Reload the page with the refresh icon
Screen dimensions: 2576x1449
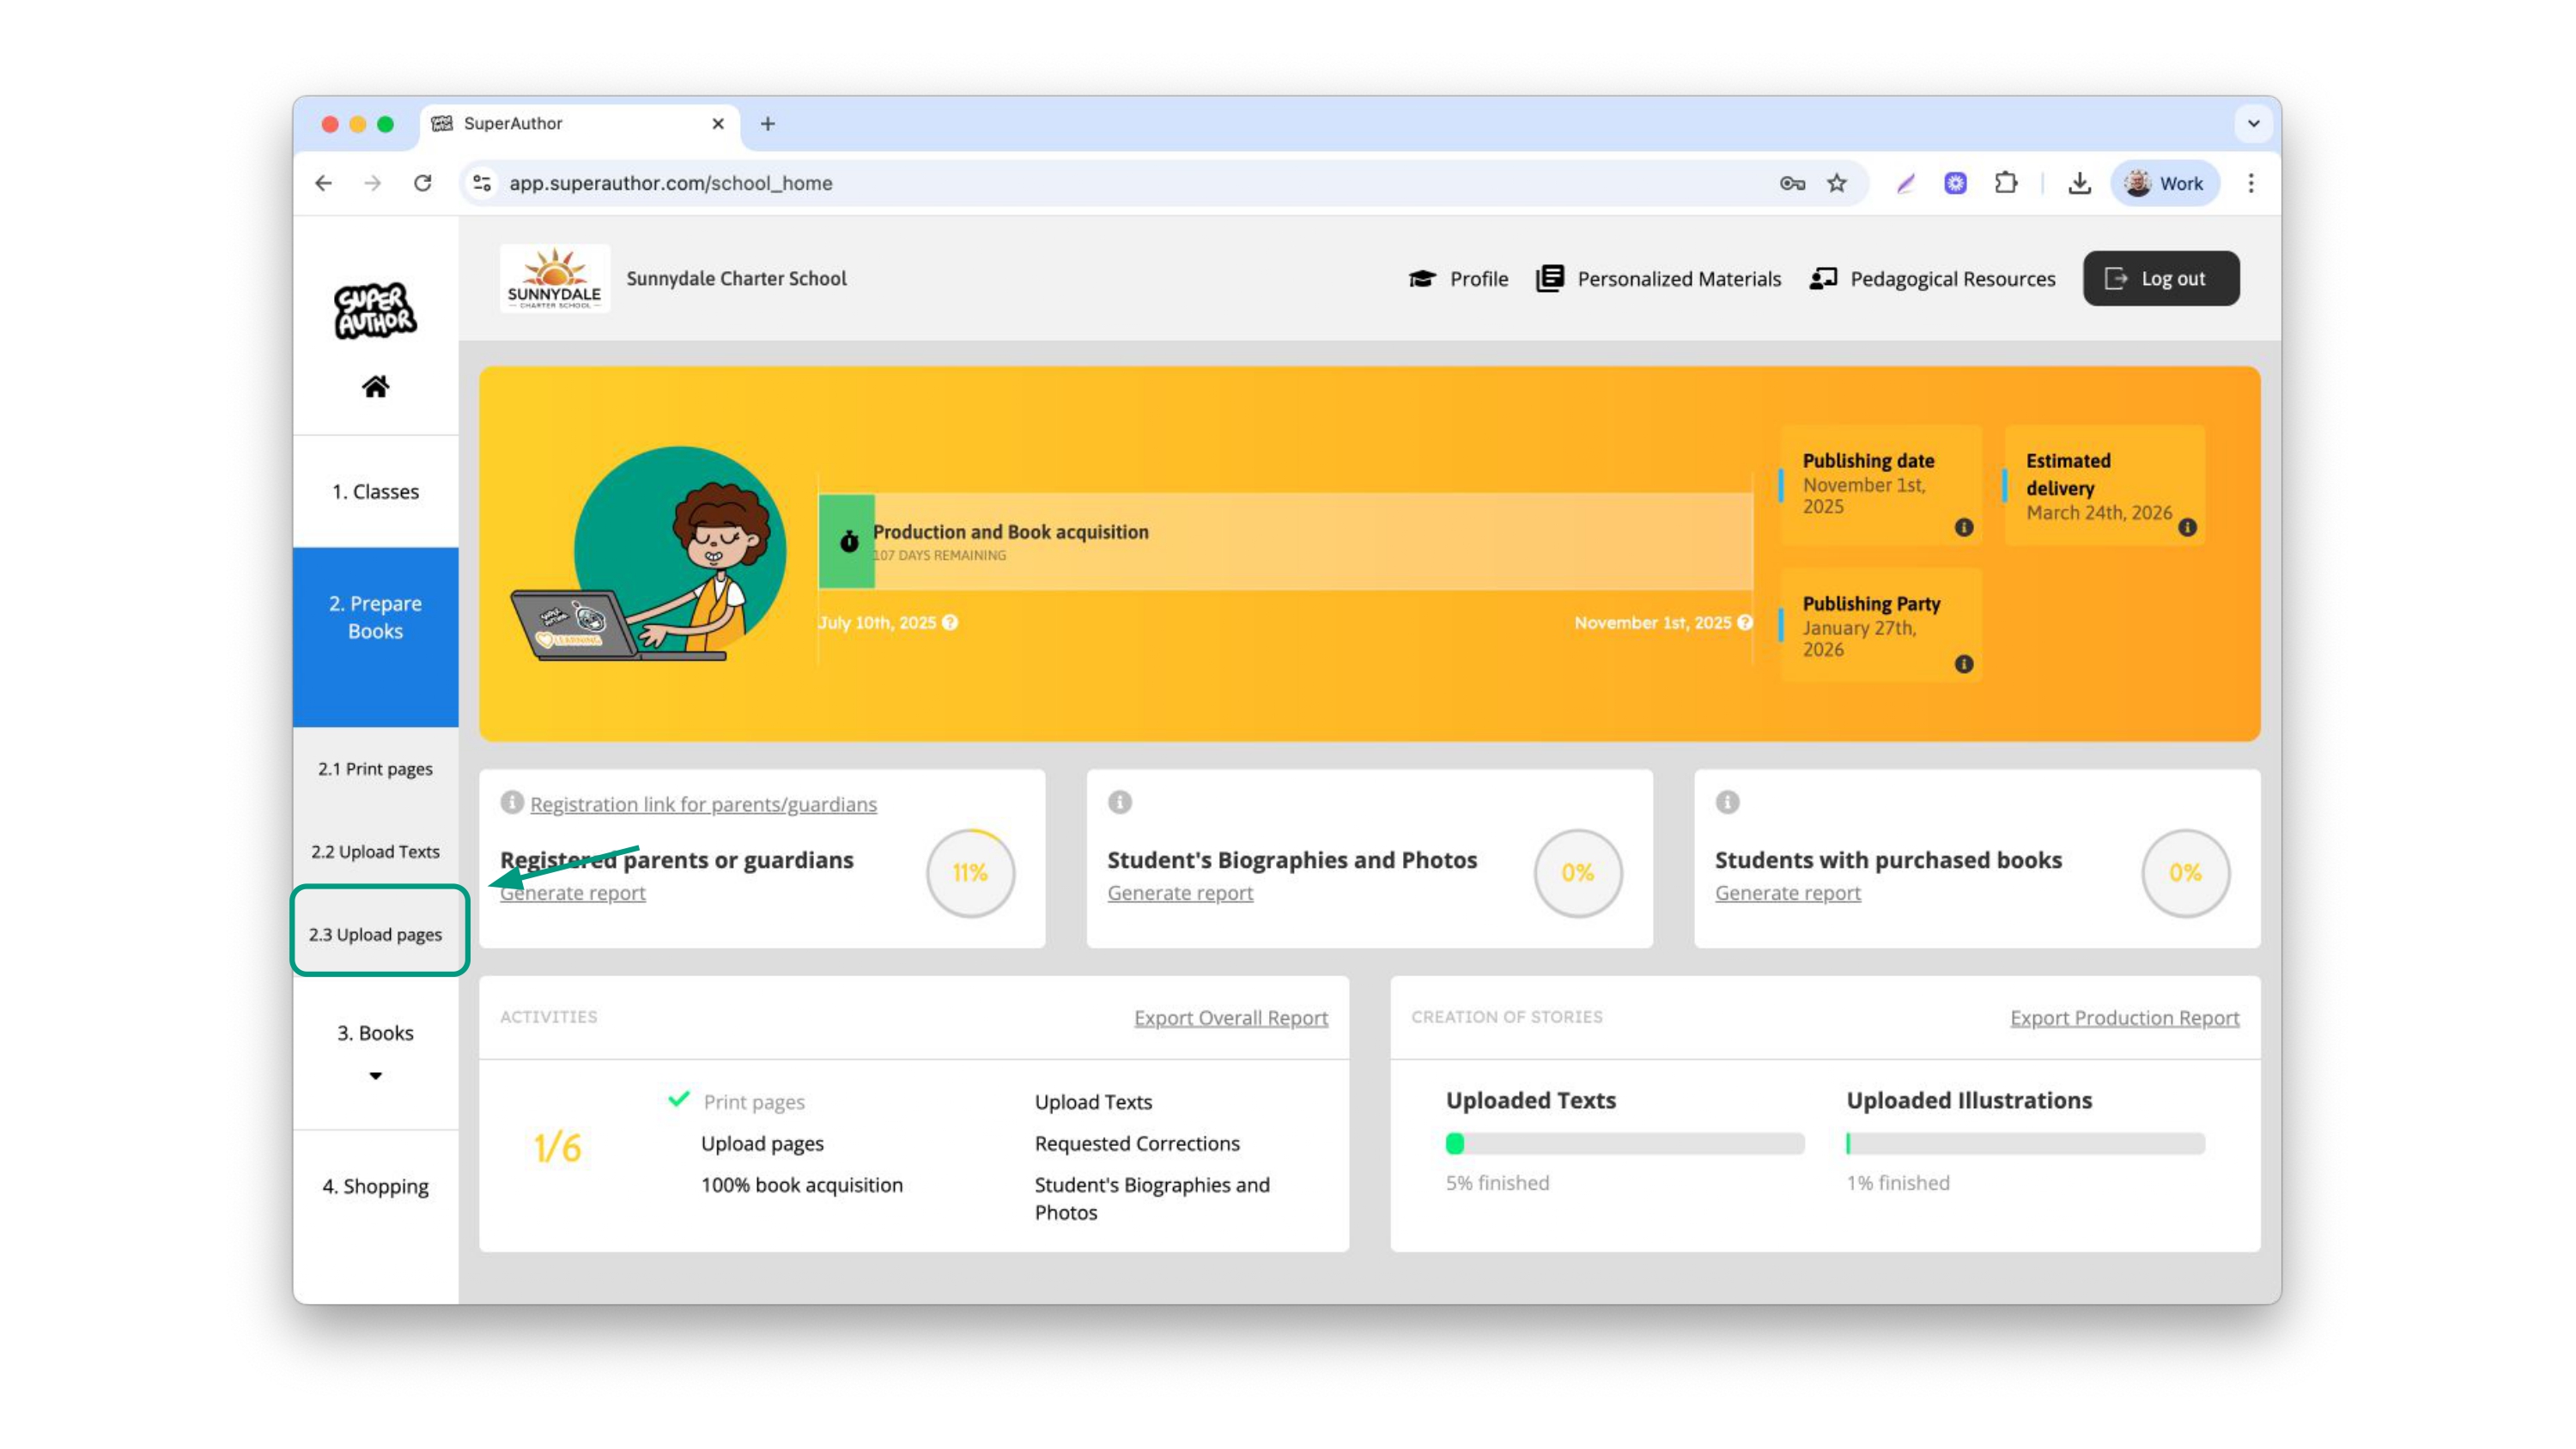click(x=423, y=183)
